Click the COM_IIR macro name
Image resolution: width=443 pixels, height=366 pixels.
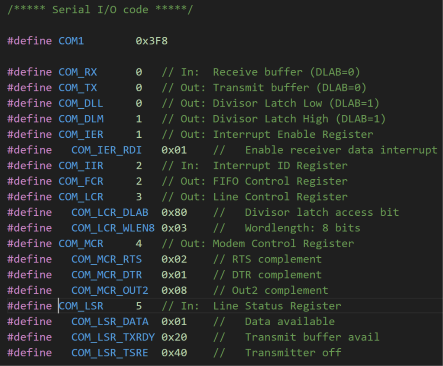point(81,166)
